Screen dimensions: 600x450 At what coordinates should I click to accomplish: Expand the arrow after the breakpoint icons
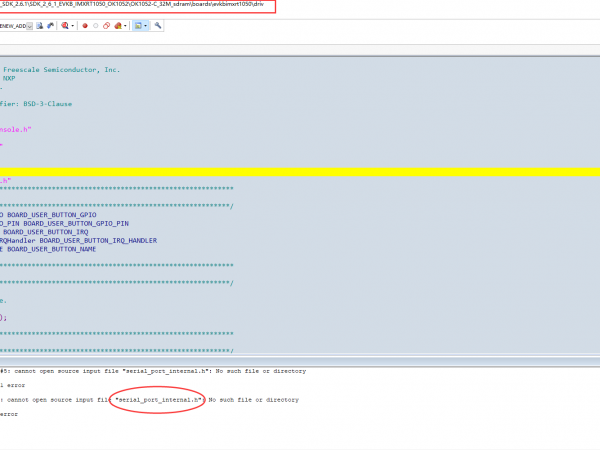point(125,26)
